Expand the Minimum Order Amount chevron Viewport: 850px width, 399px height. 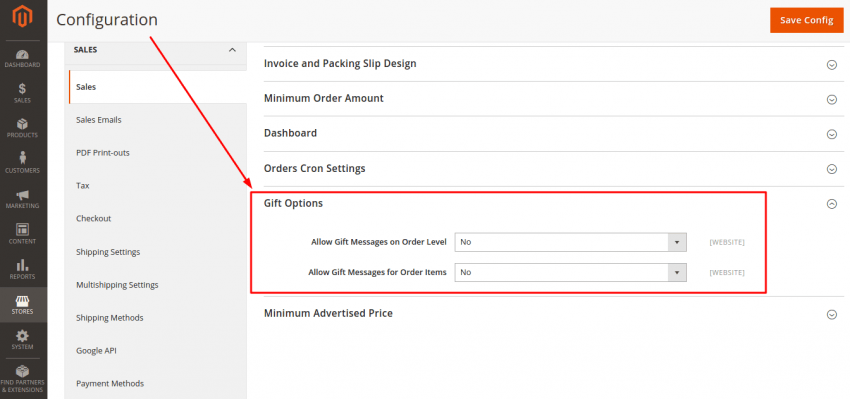pos(832,100)
